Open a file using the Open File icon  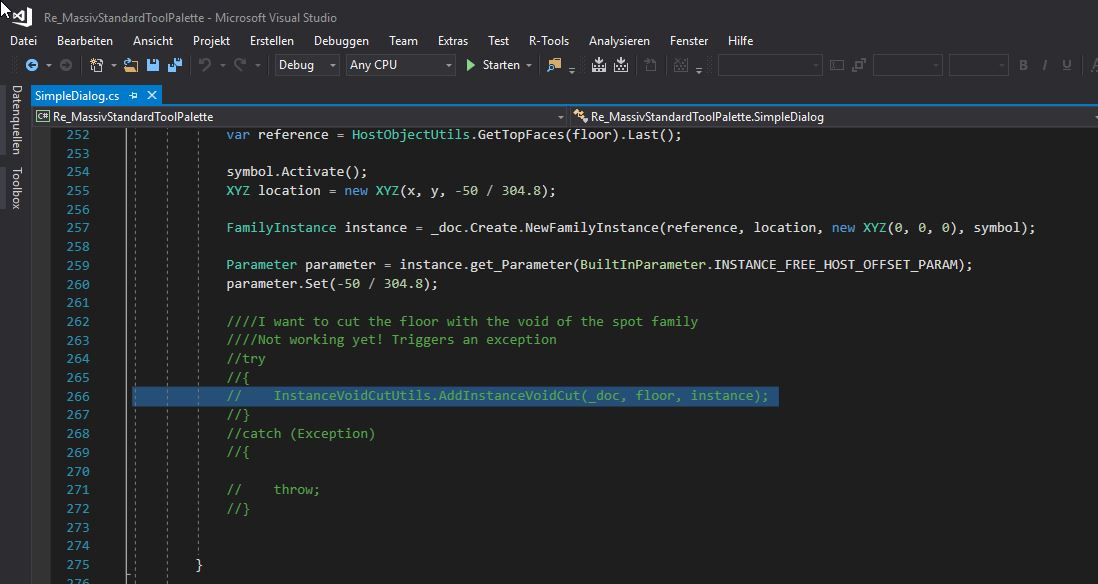coord(130,65)
